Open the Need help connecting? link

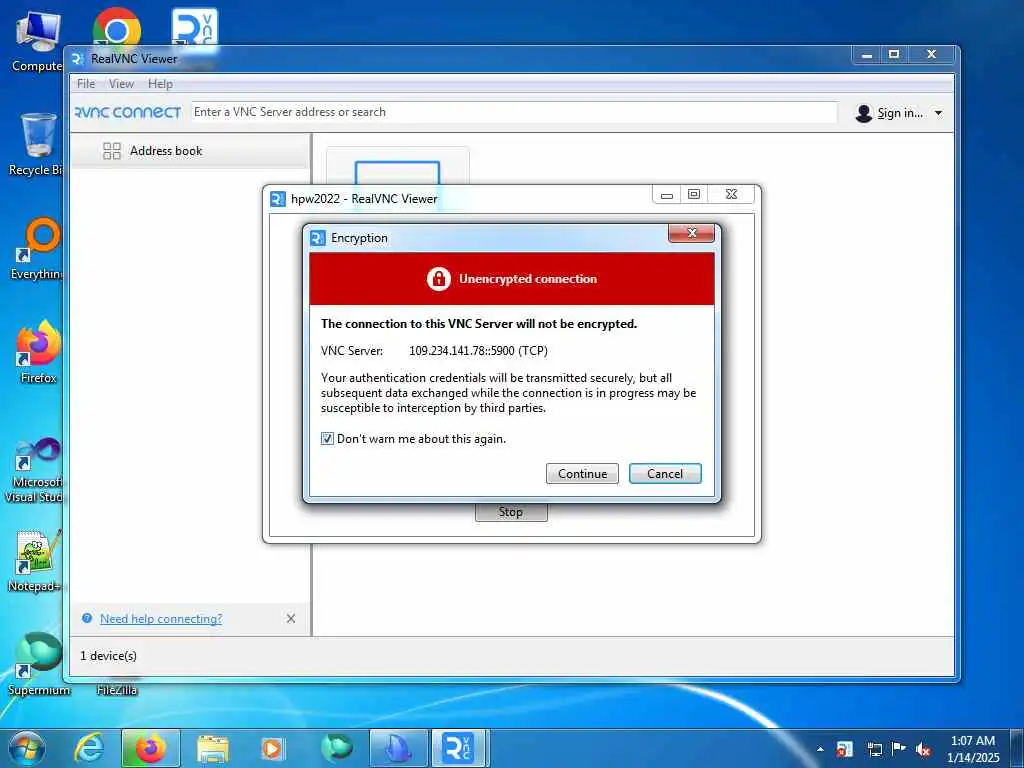coord(161,618)
